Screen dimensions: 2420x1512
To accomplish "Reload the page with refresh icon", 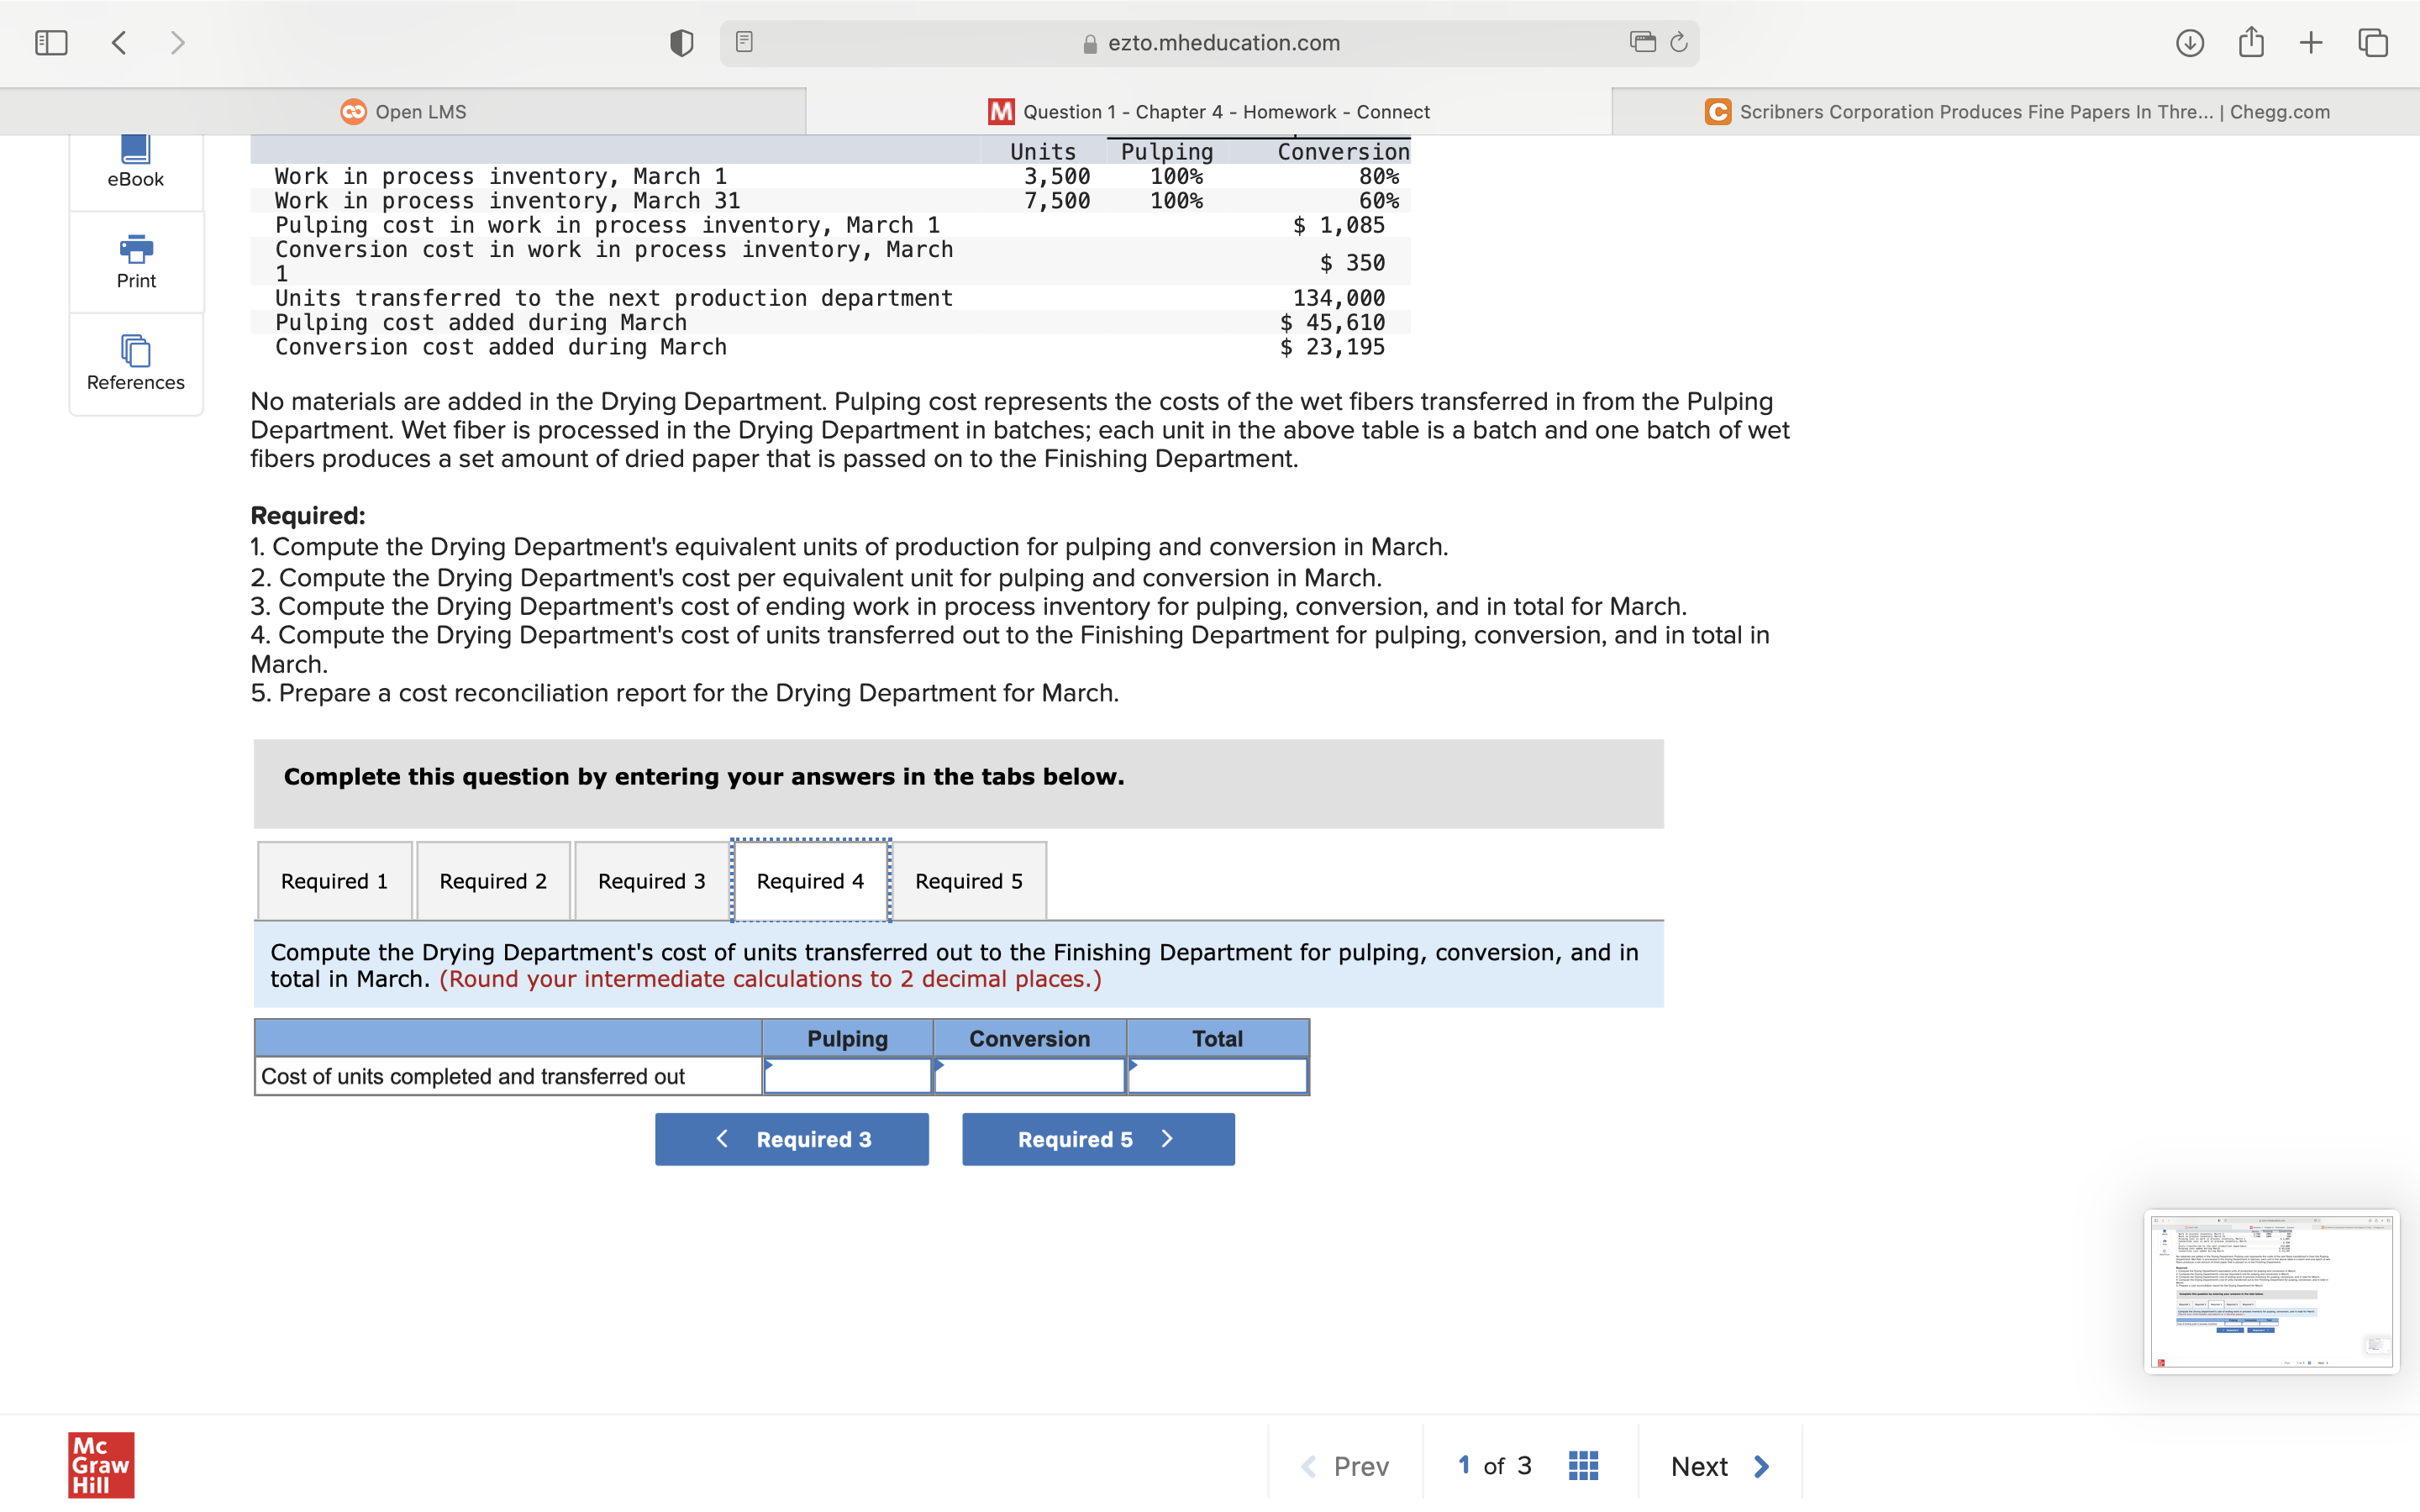I will (x=1679, y=42).
